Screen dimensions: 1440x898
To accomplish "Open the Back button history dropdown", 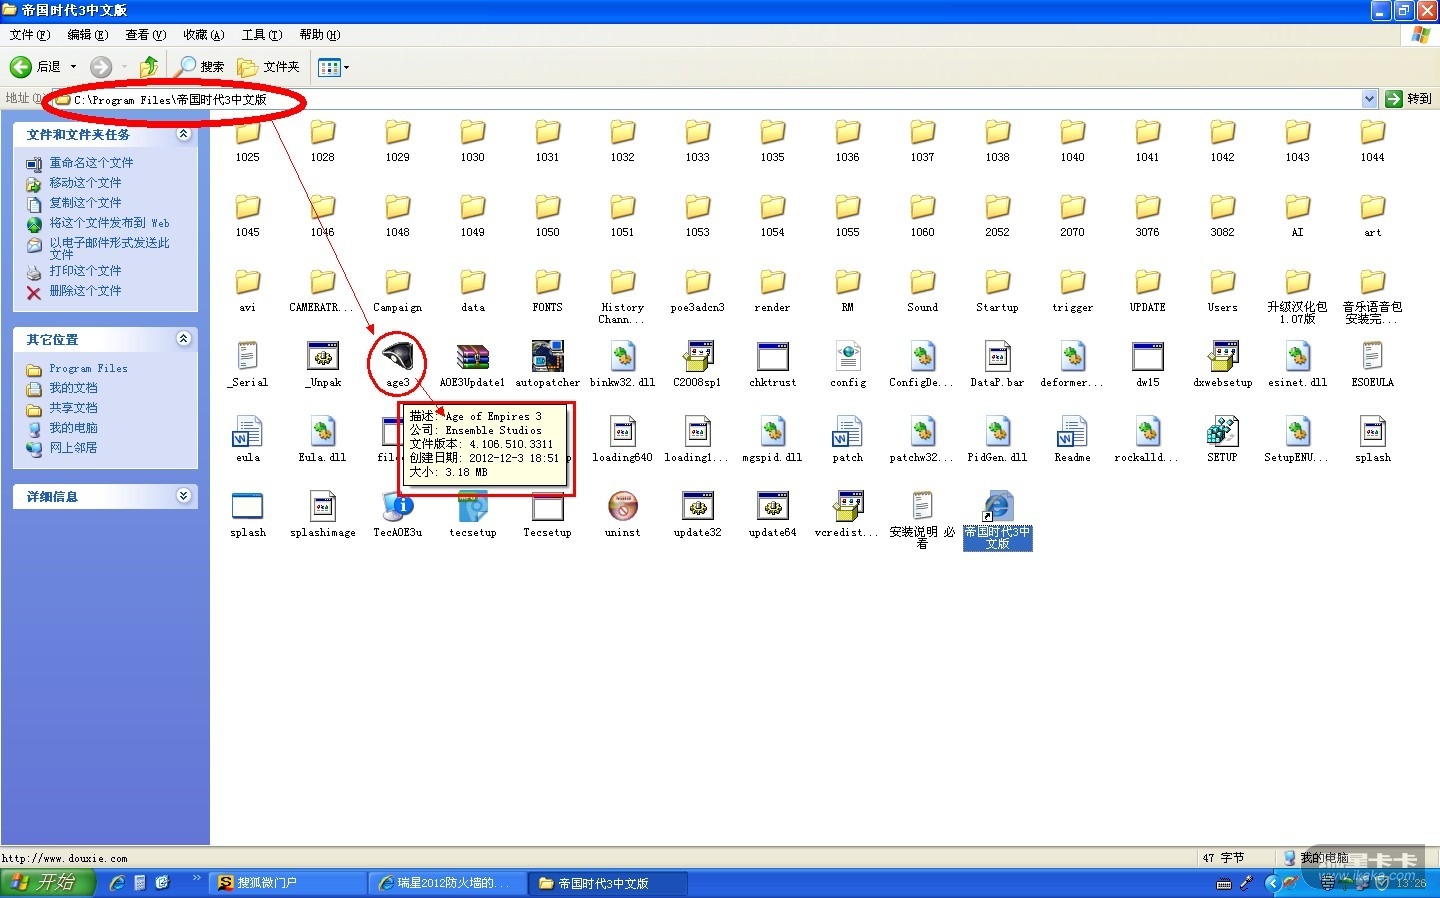I will click(73, 67).
